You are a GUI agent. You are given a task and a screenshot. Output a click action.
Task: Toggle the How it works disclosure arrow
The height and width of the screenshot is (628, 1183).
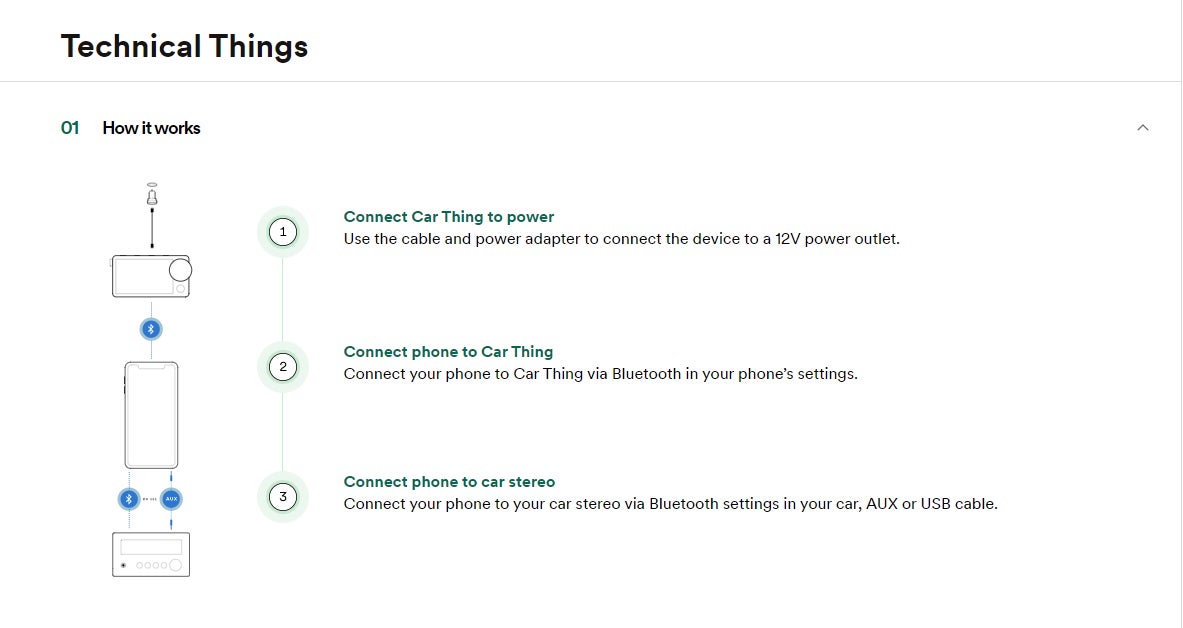(x=1142, y=127)
